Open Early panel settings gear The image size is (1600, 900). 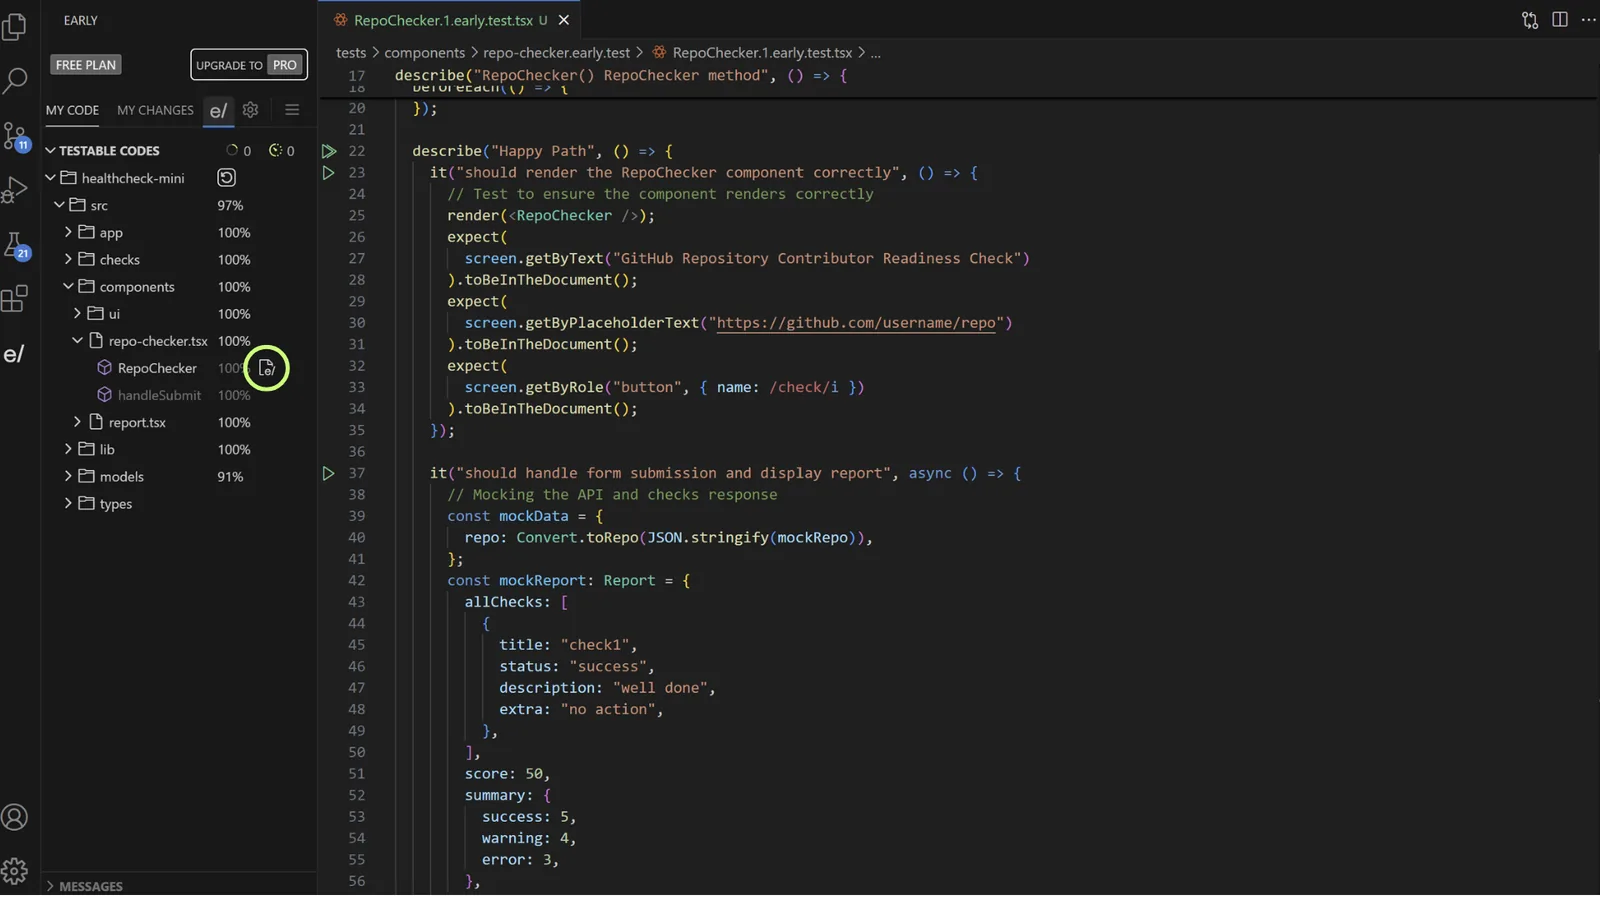tap(251, 110)
